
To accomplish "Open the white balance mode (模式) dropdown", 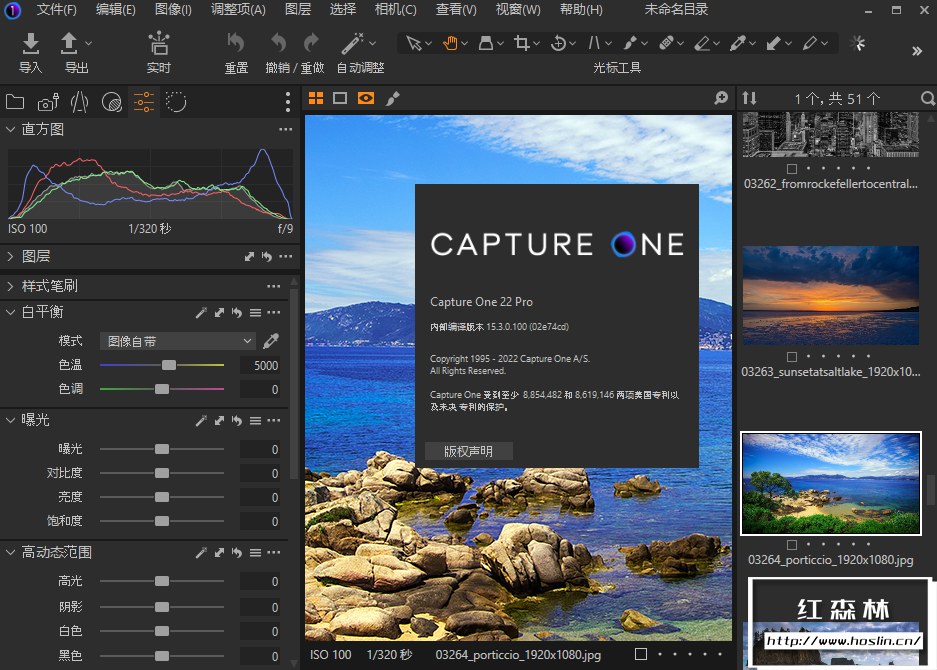I will coord(178,341).
